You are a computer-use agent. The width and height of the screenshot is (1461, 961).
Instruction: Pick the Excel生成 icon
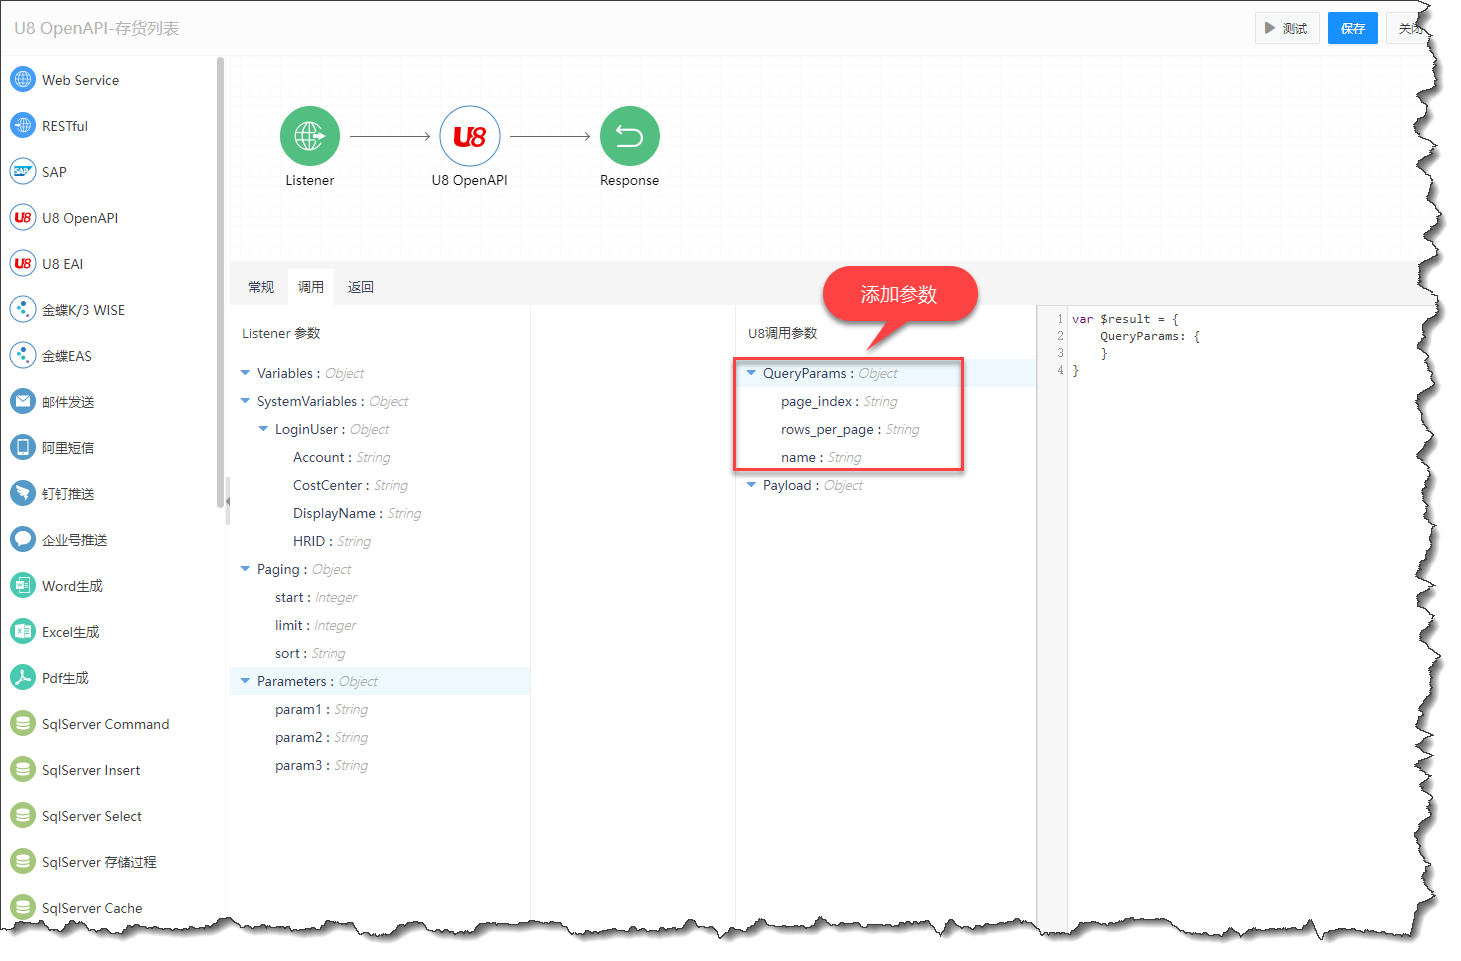click(x=23, y=631)
